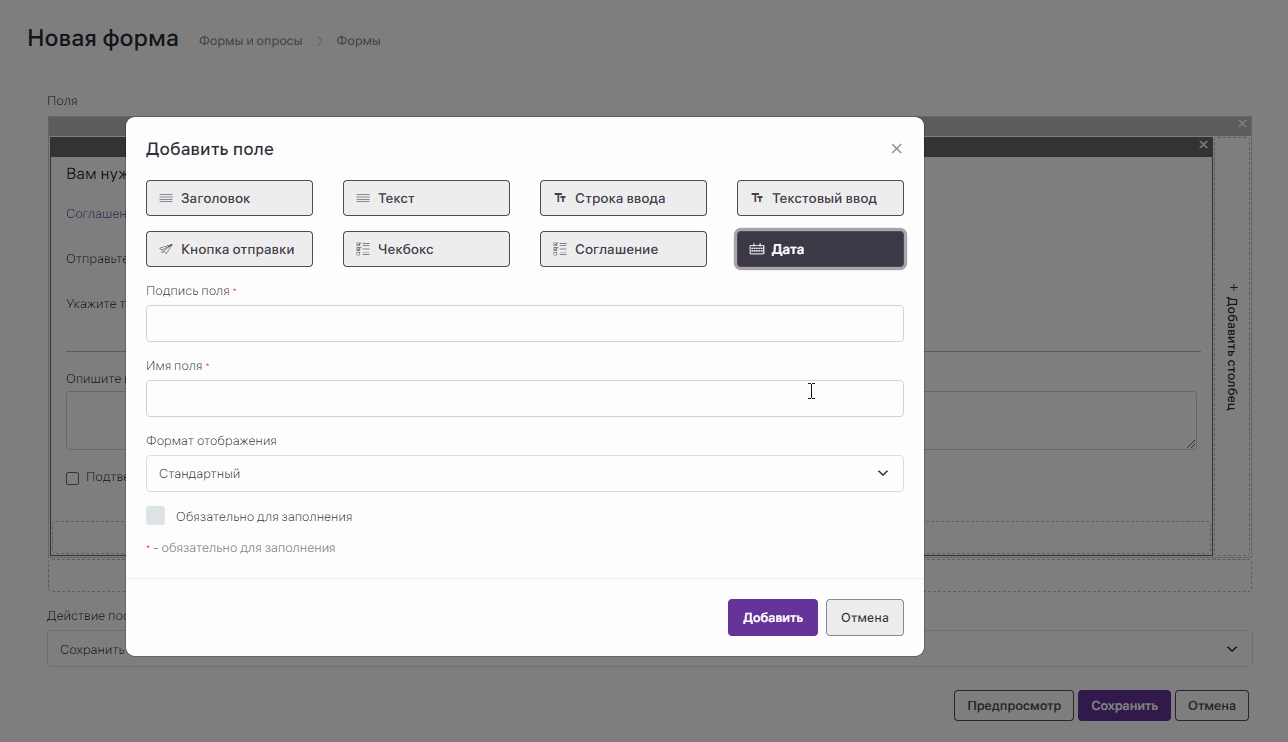Pick the Соглашение field type

click(623, 249)
